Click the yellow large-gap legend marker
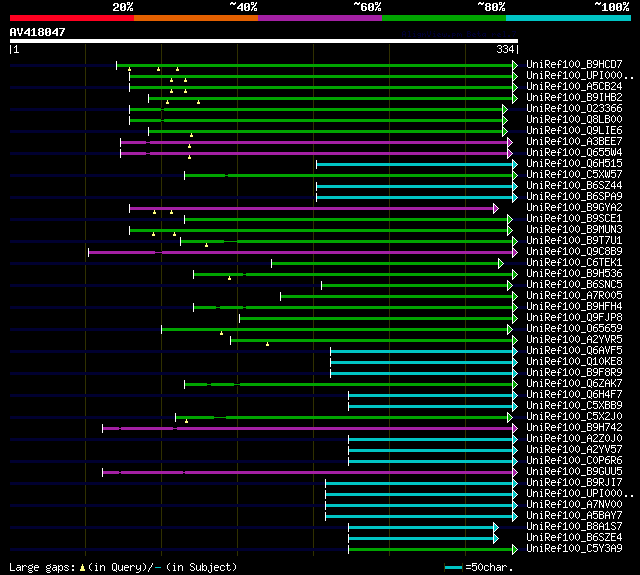This screenshot has height=575, width=640. click(x=82, y=567)
